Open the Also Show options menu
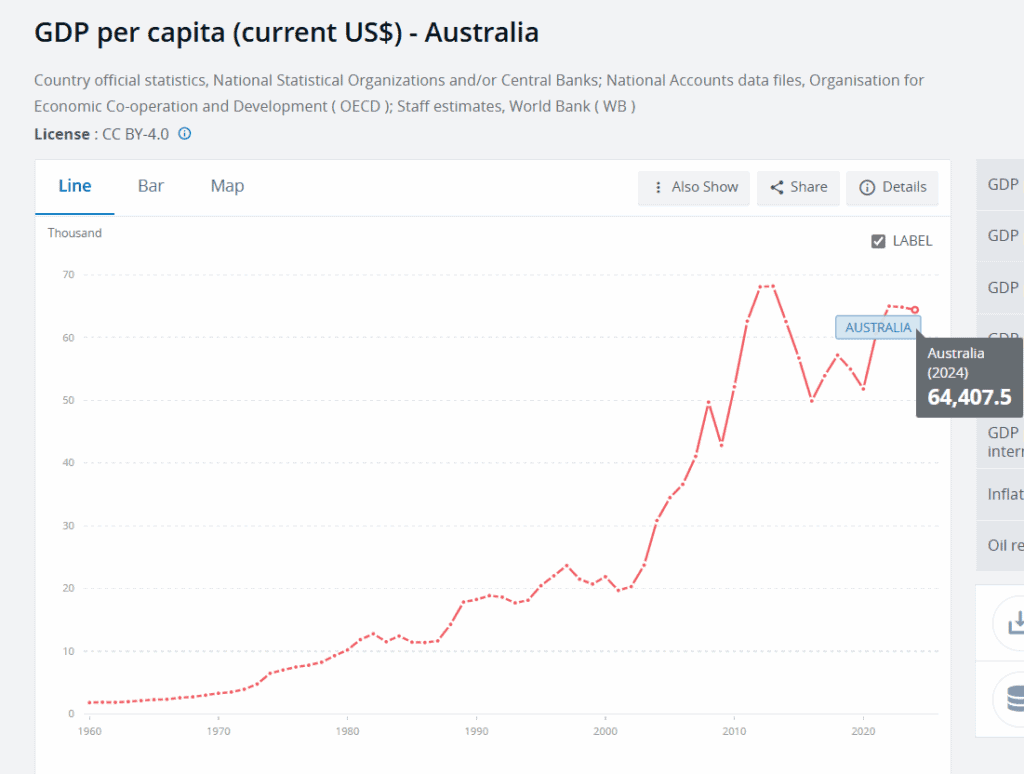This screenshot has width=1024, height=774. coord(694,187)
